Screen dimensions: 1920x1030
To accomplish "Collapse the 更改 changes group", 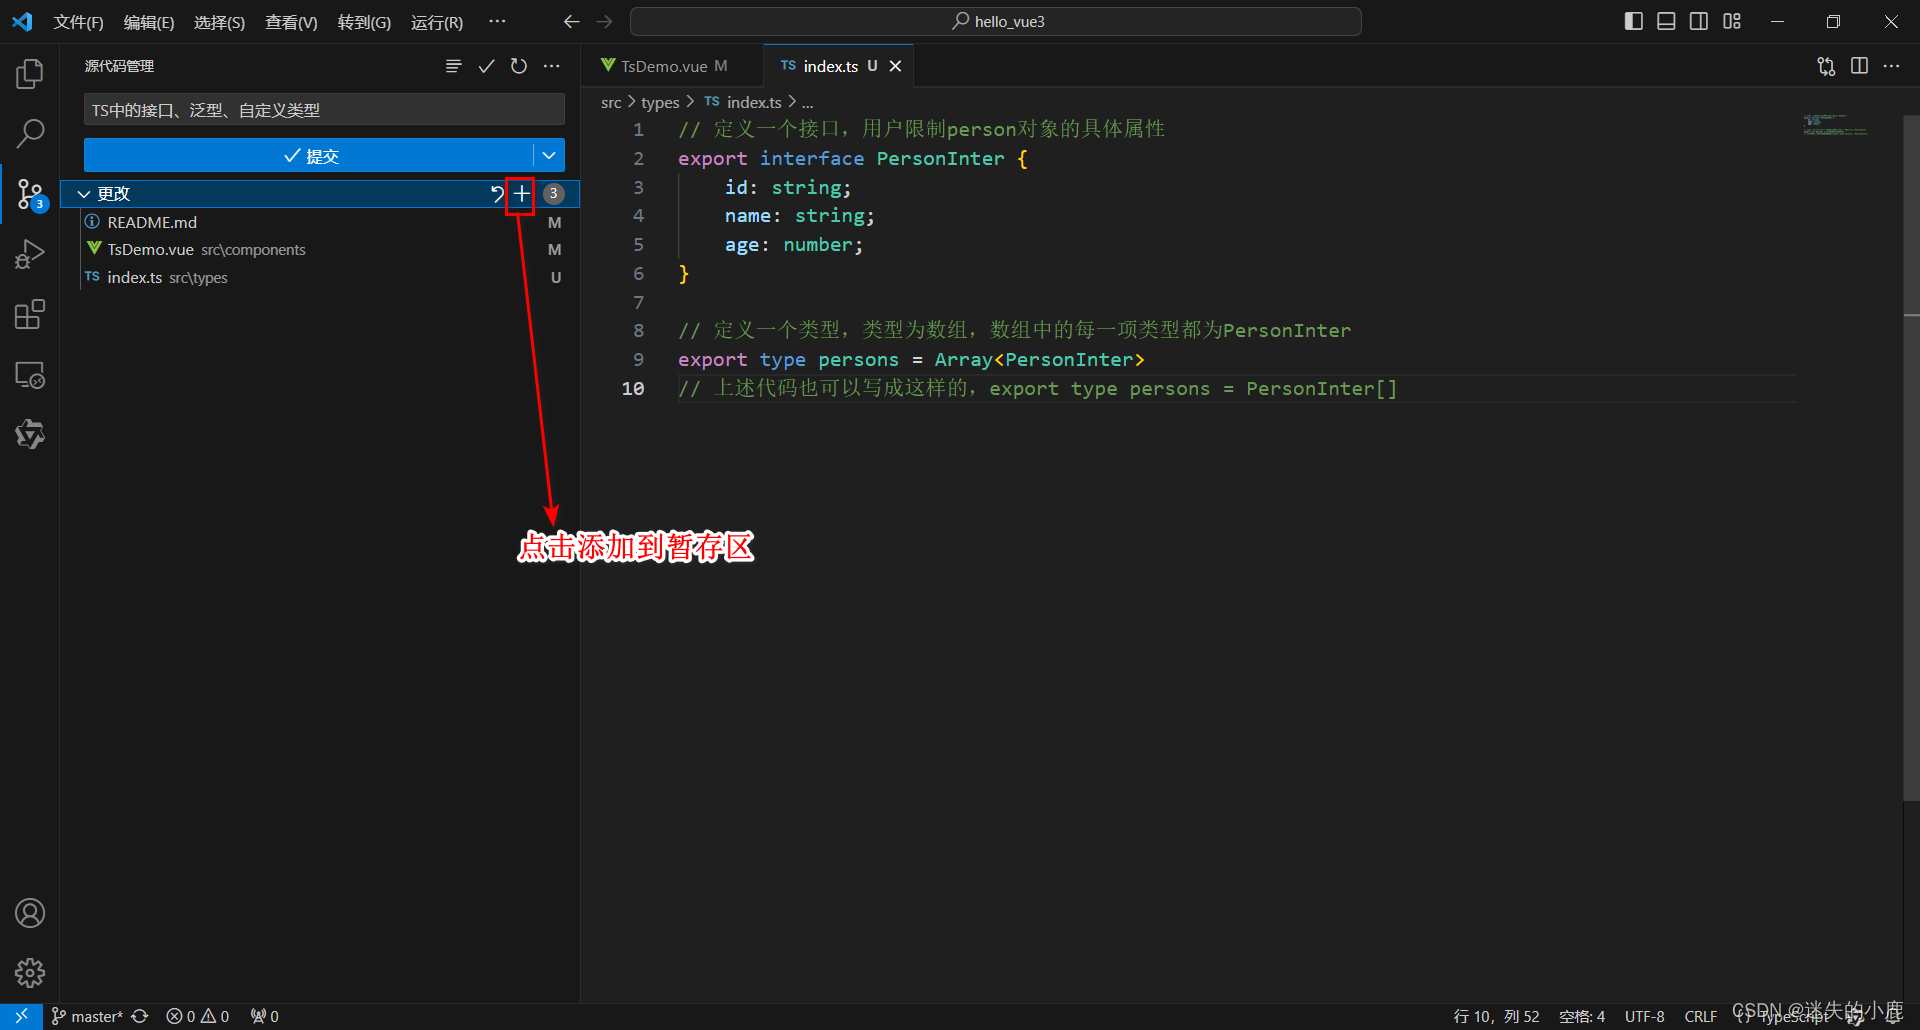I will [84, 194].
